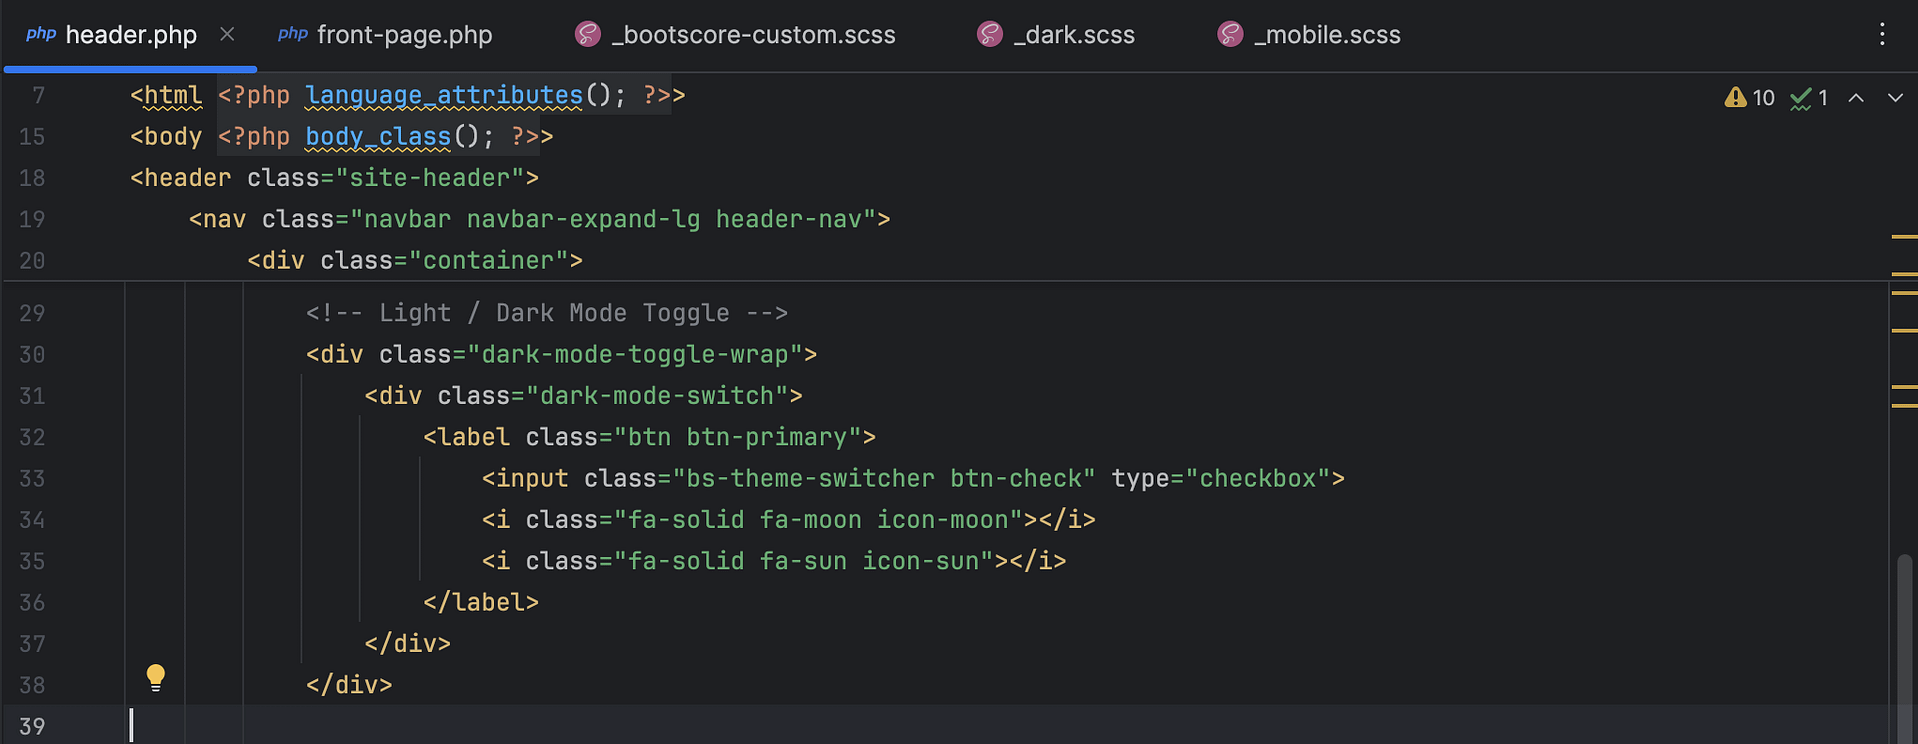
Task: Switch to the front-page.php tab
Action: (x=404, y=35)
